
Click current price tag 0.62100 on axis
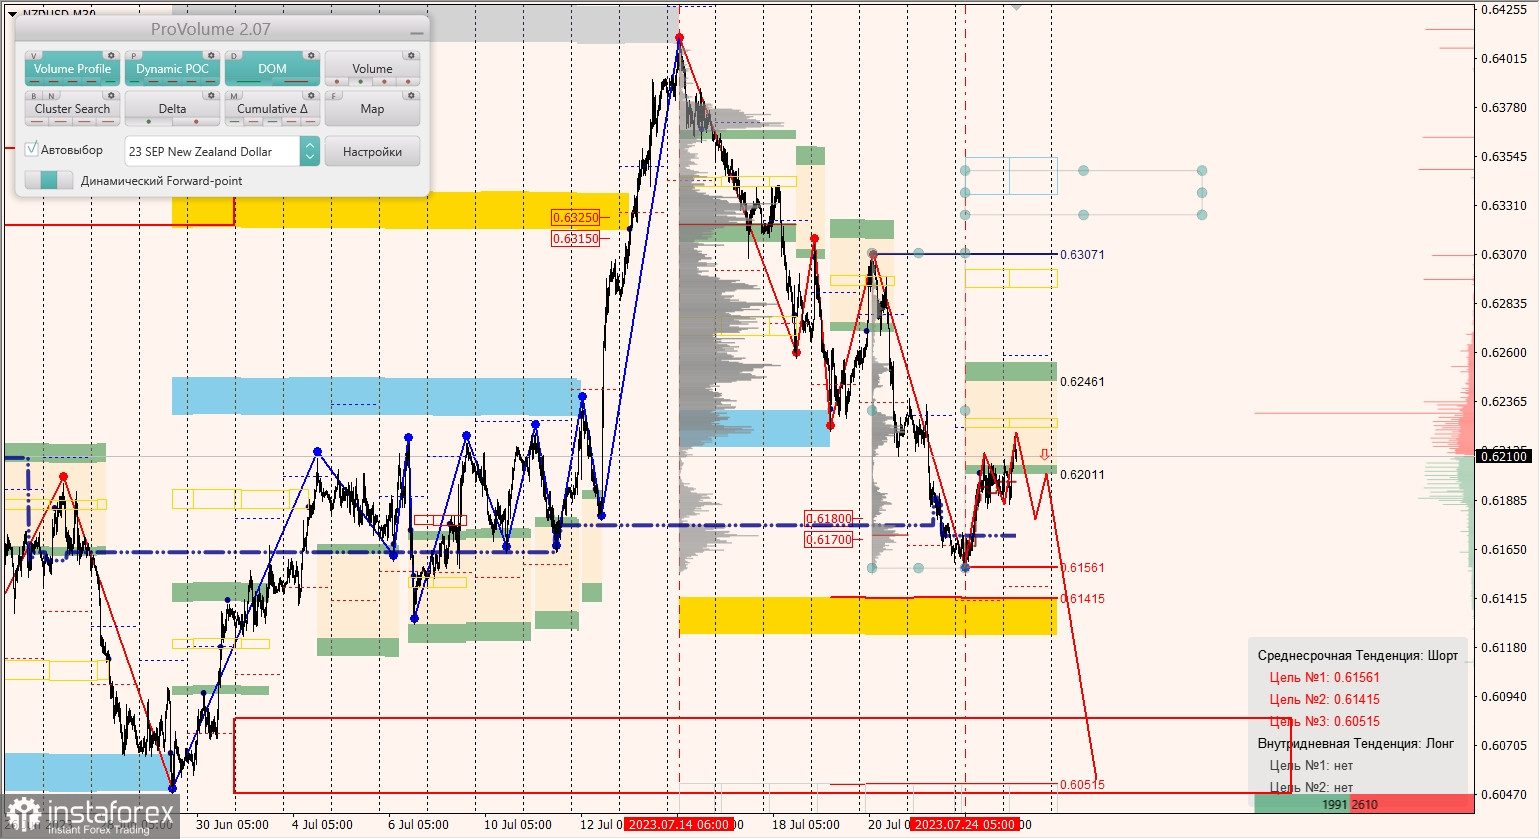click(x=1503, y=456)
